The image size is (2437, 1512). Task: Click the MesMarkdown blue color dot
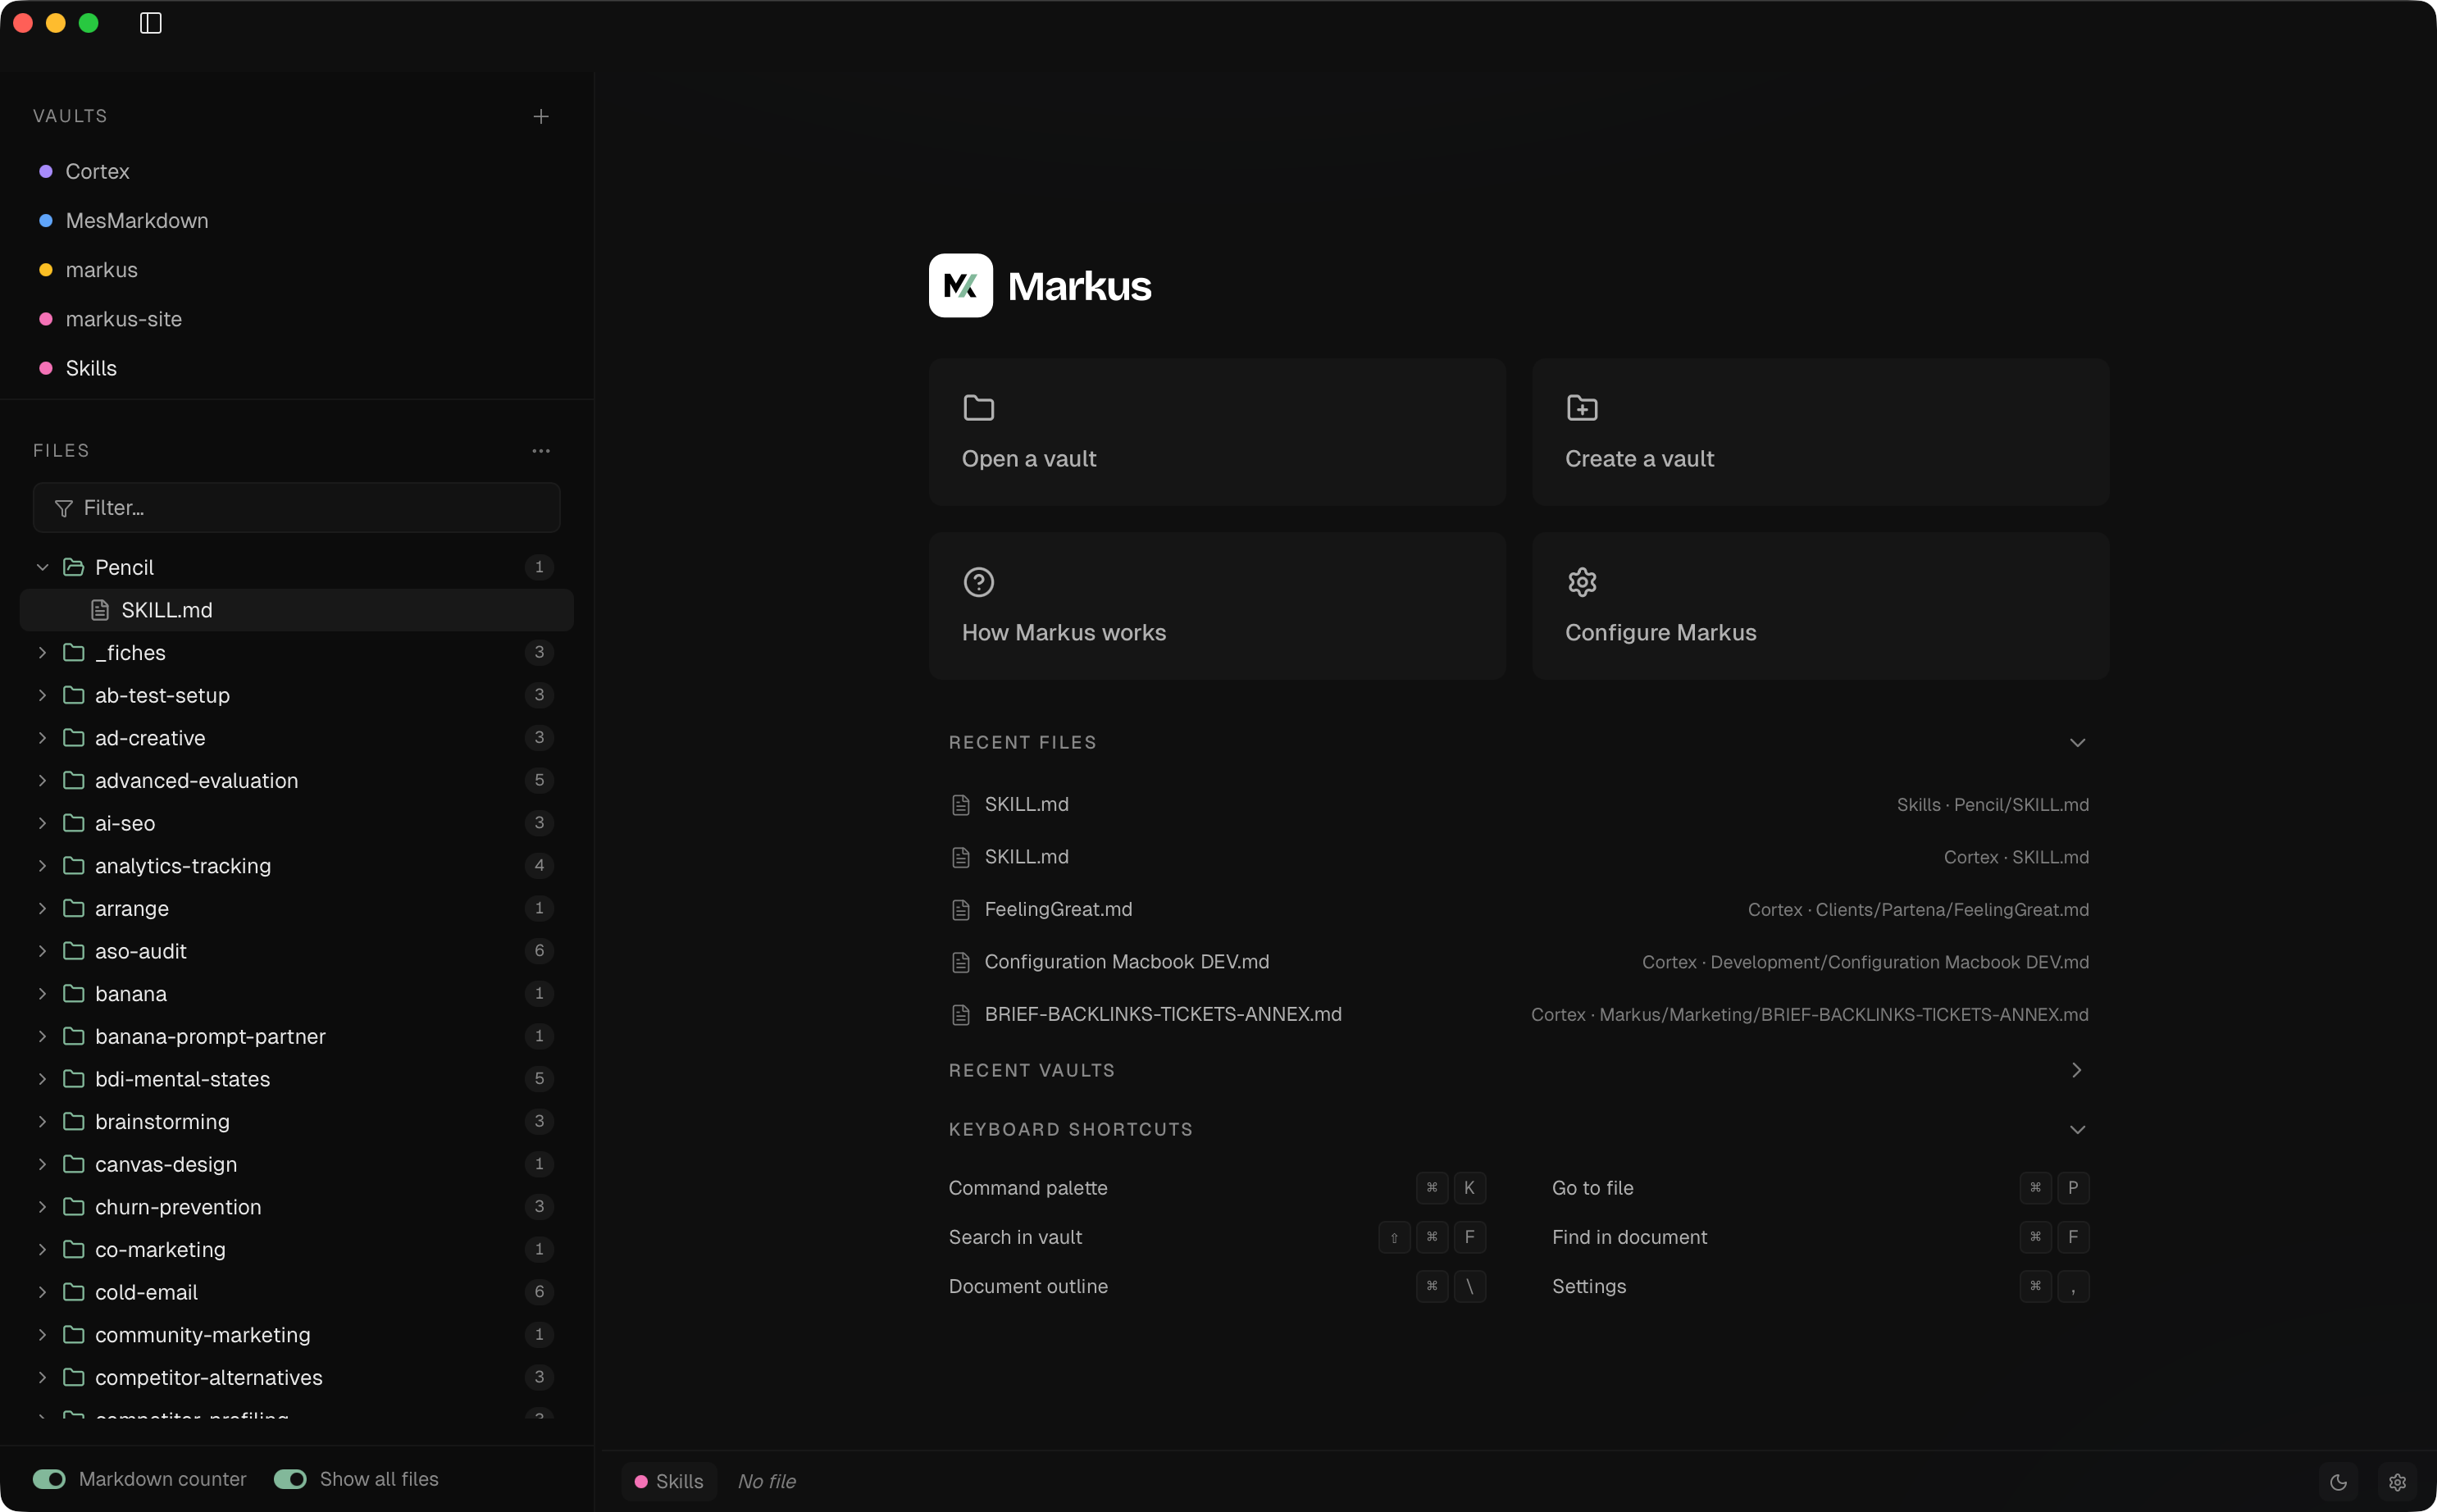(x=46, y=221)
